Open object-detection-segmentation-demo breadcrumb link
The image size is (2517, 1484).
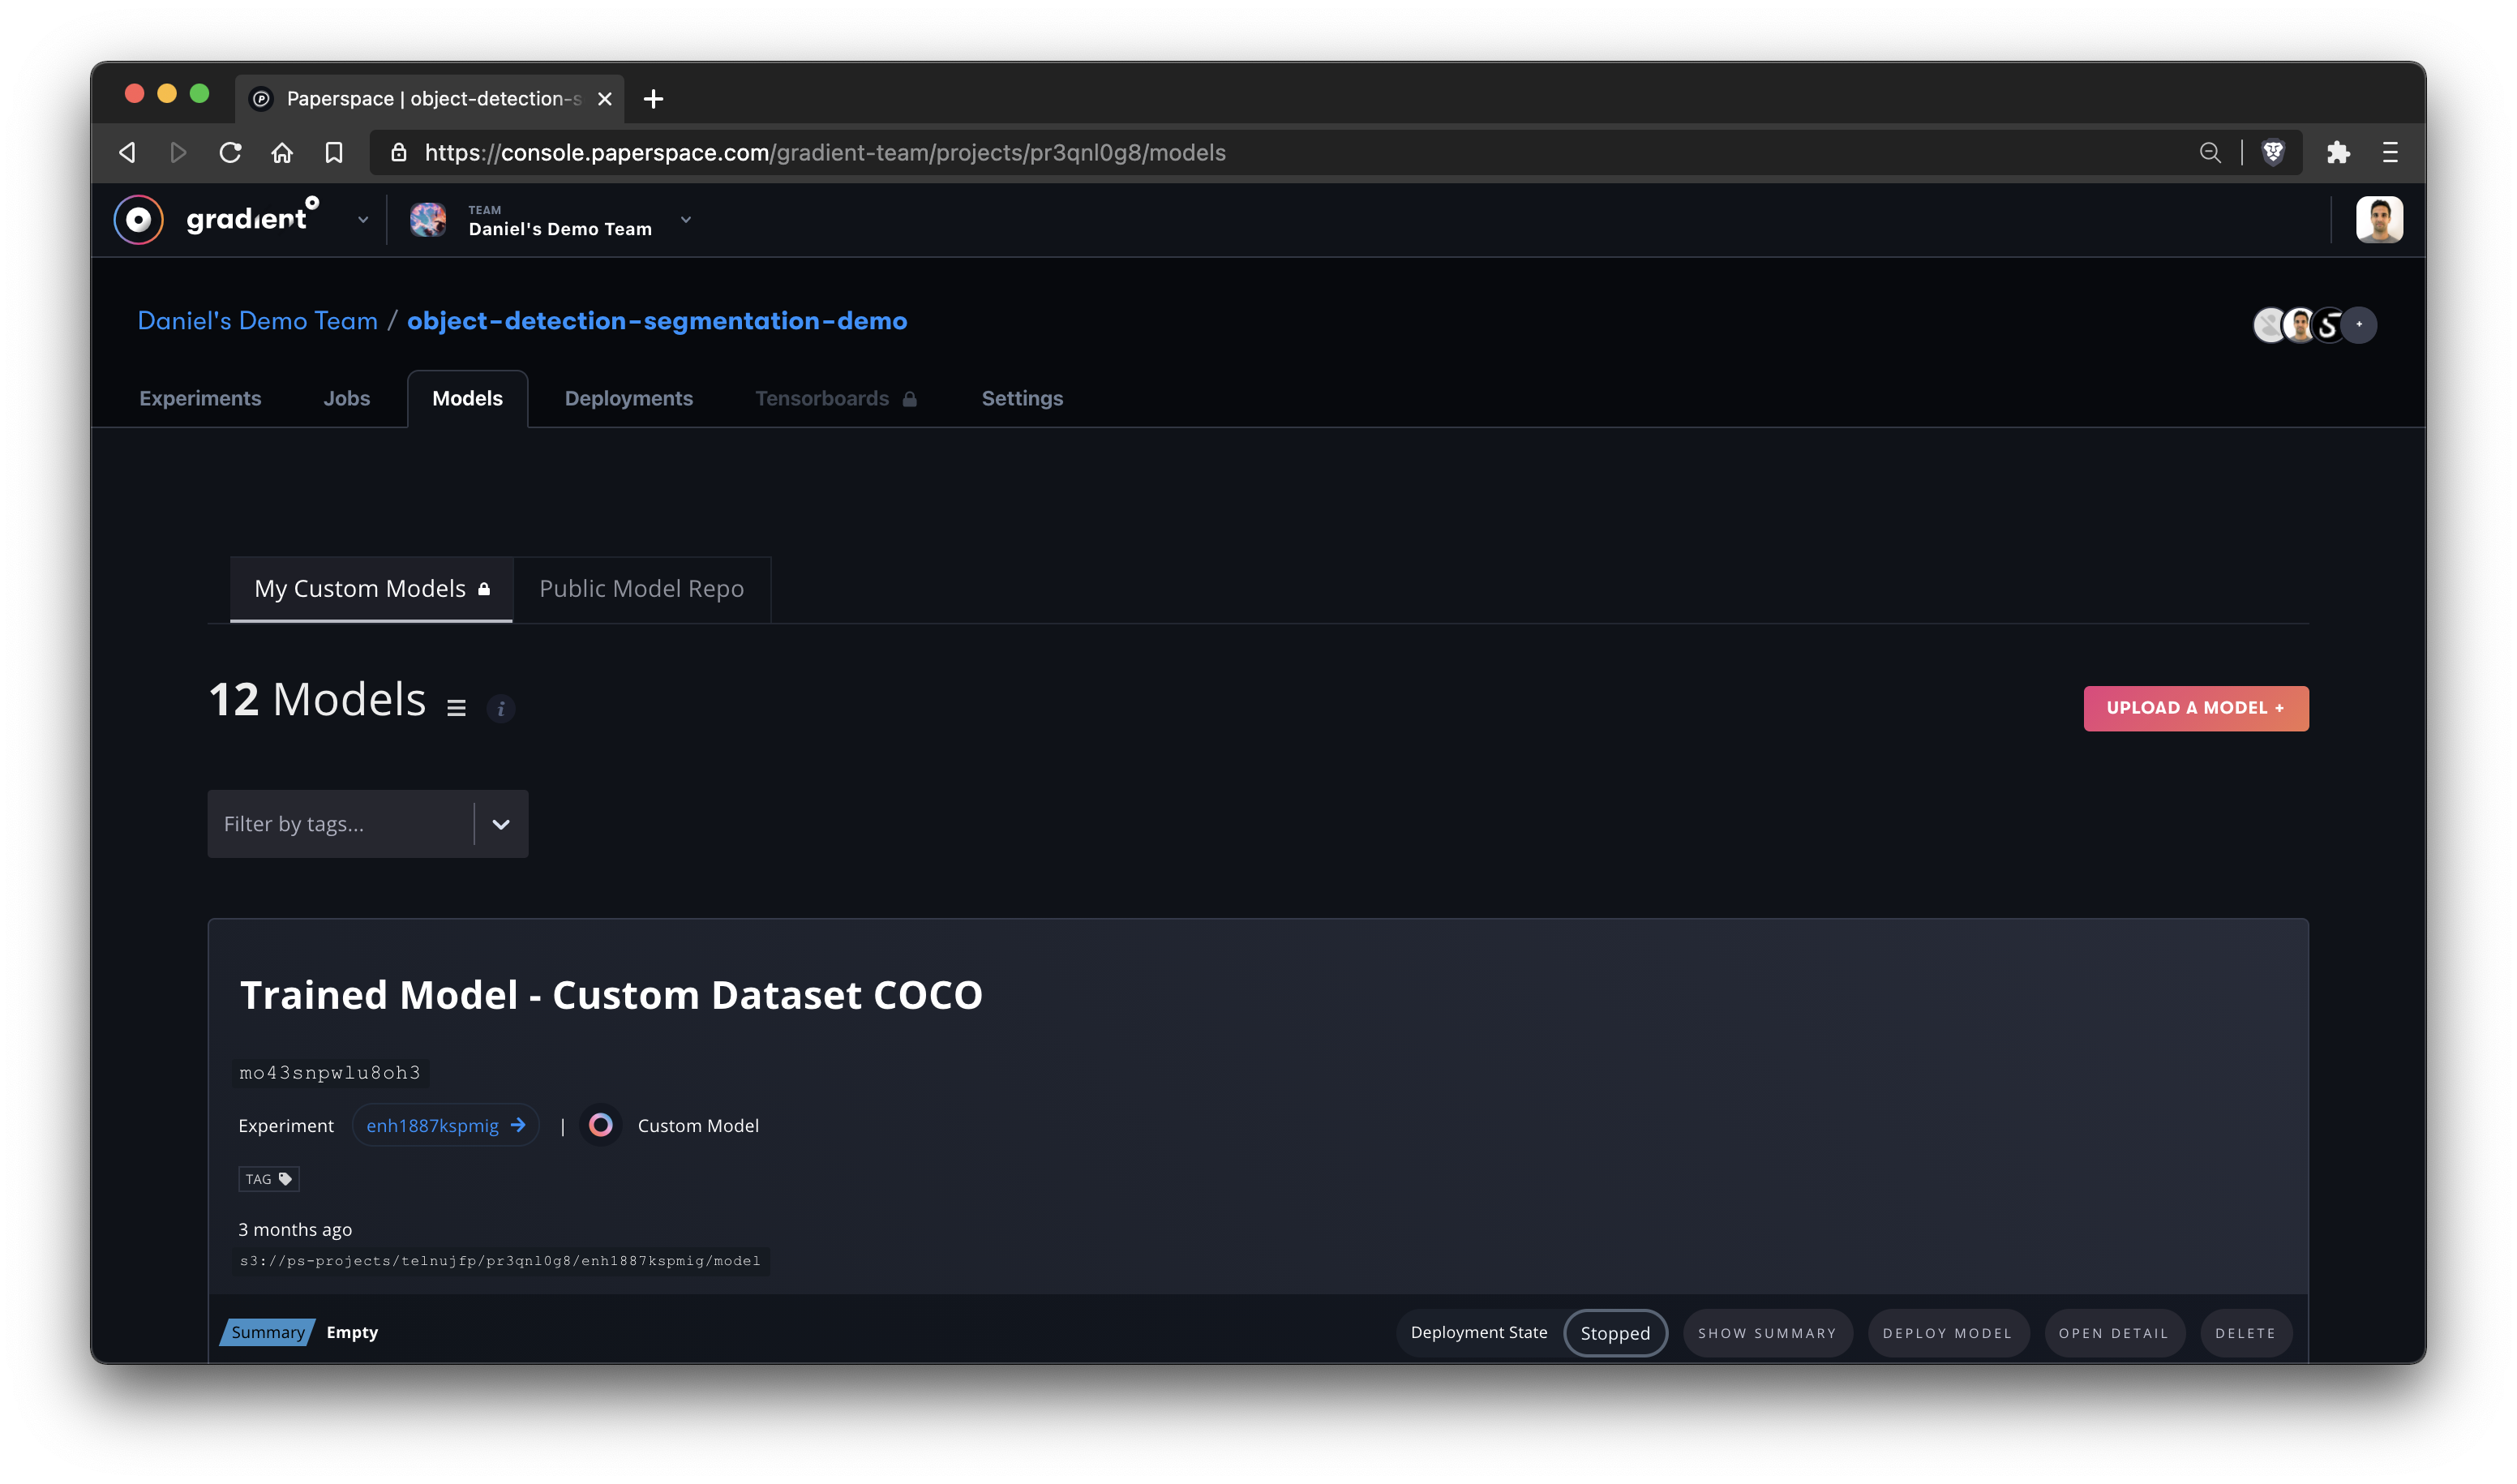(657, 321)
